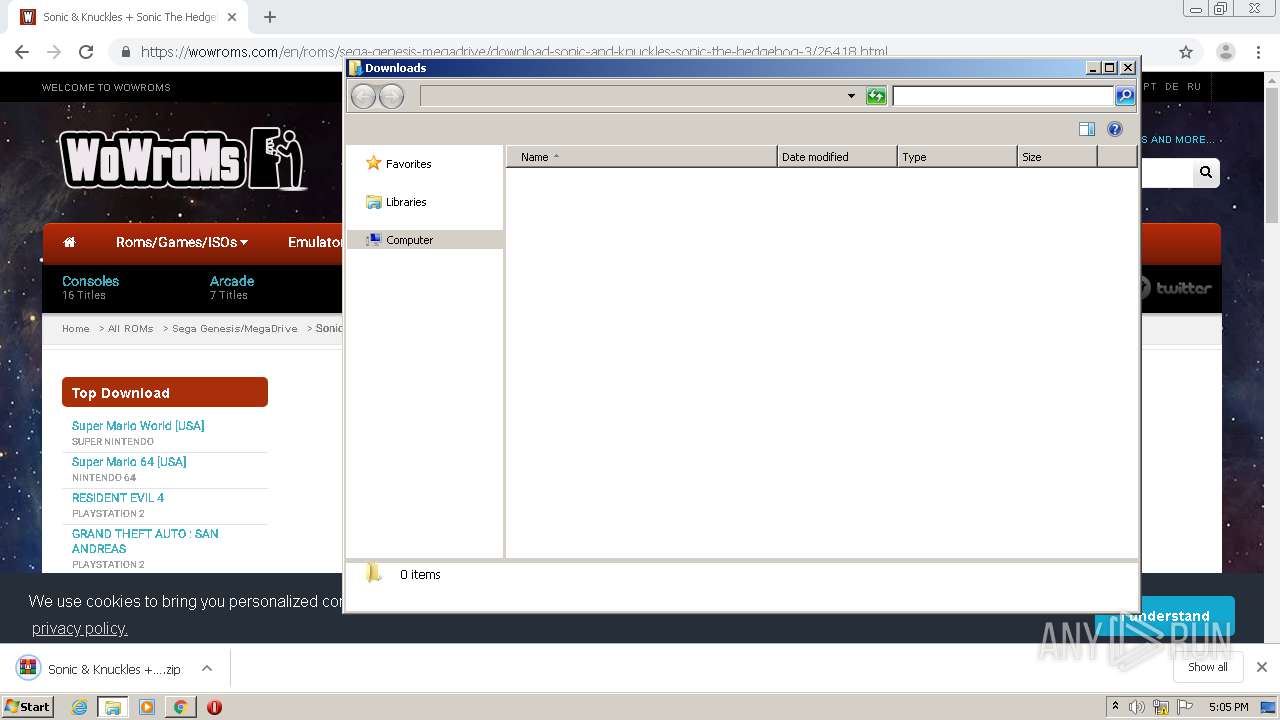Click the Home breadcrumb link

[76, 328]
